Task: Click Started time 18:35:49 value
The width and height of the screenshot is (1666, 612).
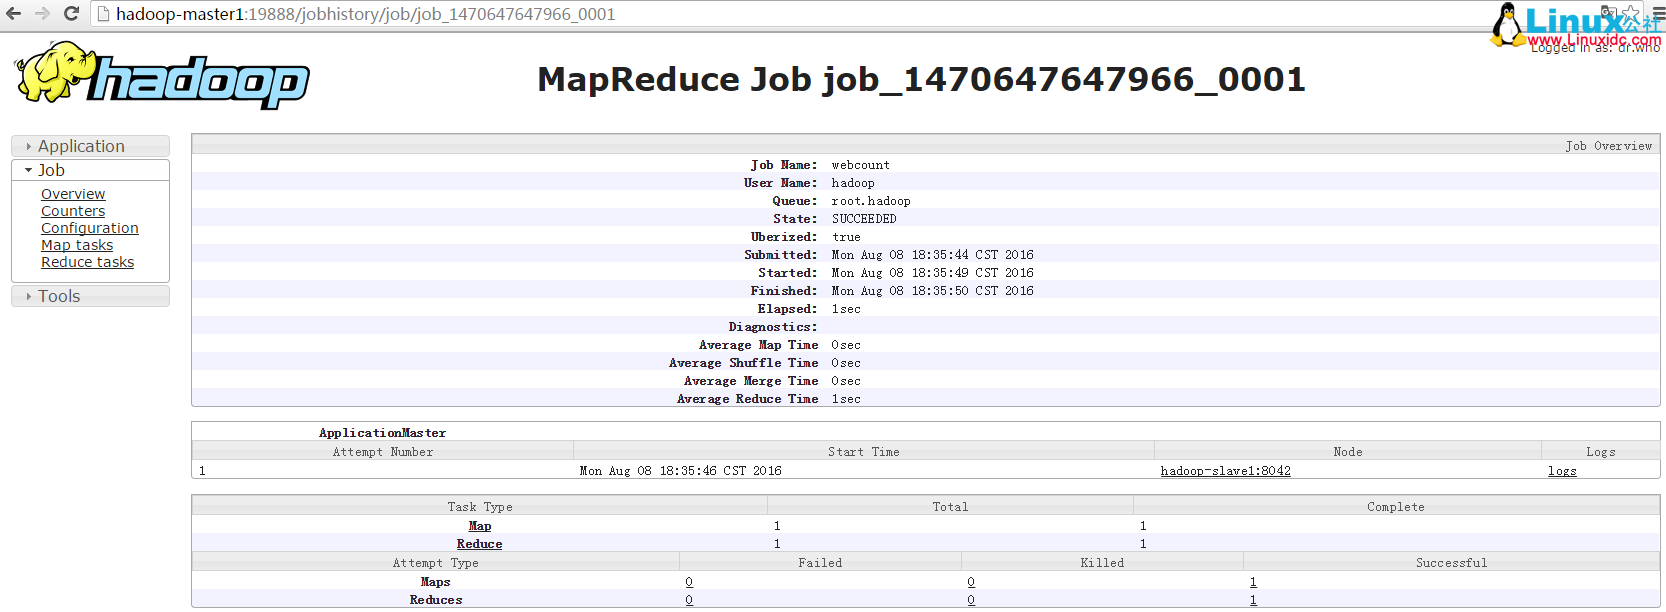Action: [933, 273]
